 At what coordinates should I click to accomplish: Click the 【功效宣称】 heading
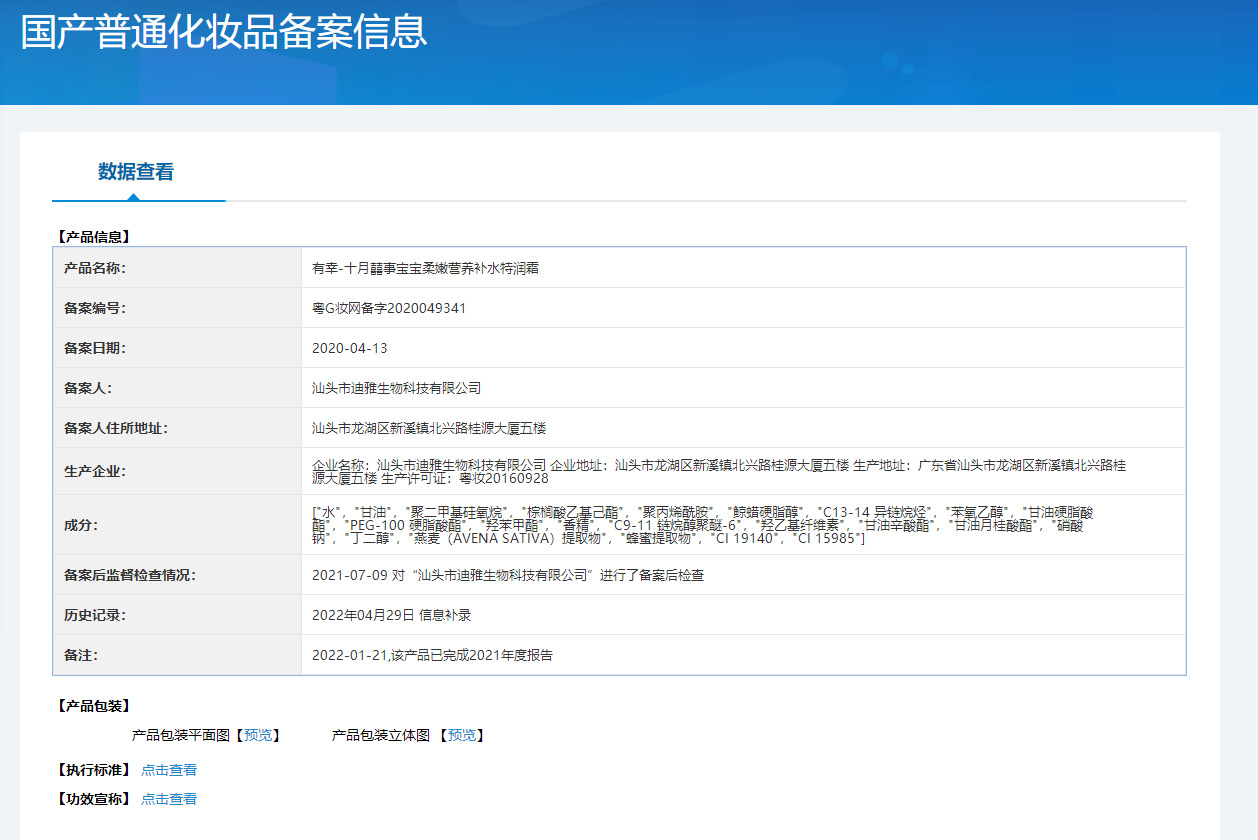pyautogui.click(x=94, y=799)
